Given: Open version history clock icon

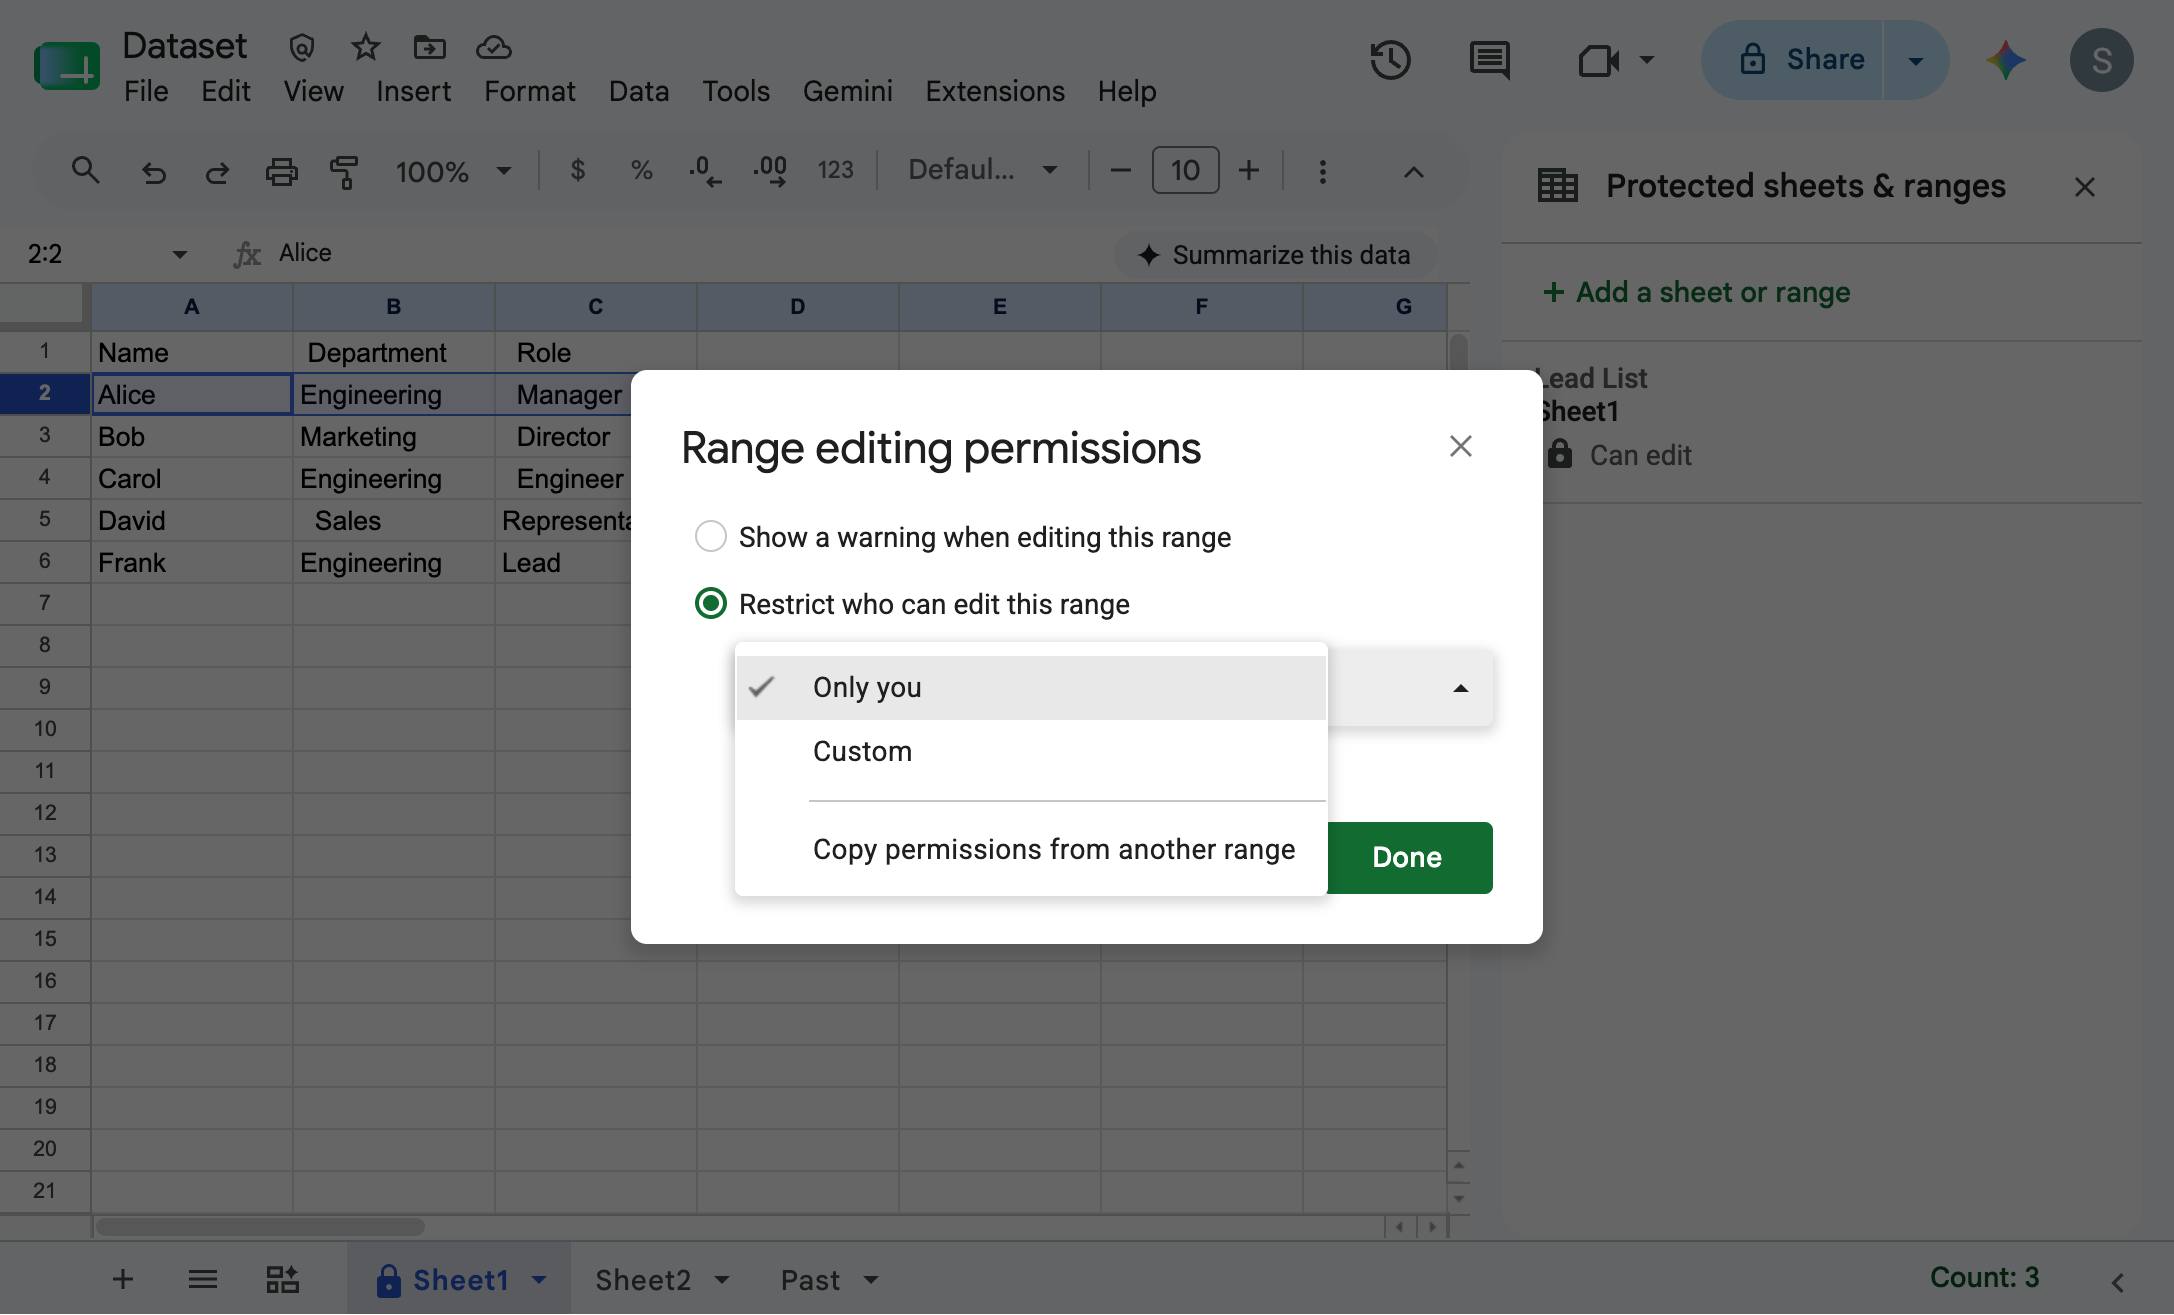Looking at the screenshot, I should (x=1390, y=60).
